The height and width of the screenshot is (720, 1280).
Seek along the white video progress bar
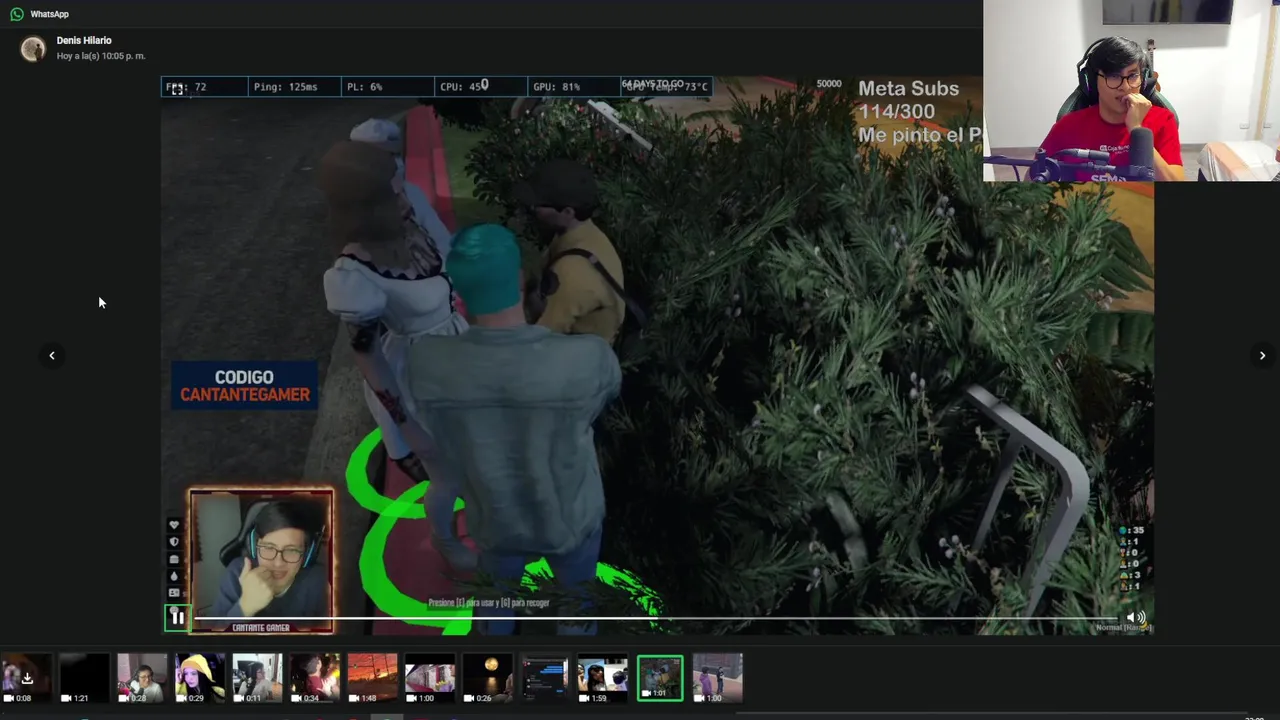655,618
